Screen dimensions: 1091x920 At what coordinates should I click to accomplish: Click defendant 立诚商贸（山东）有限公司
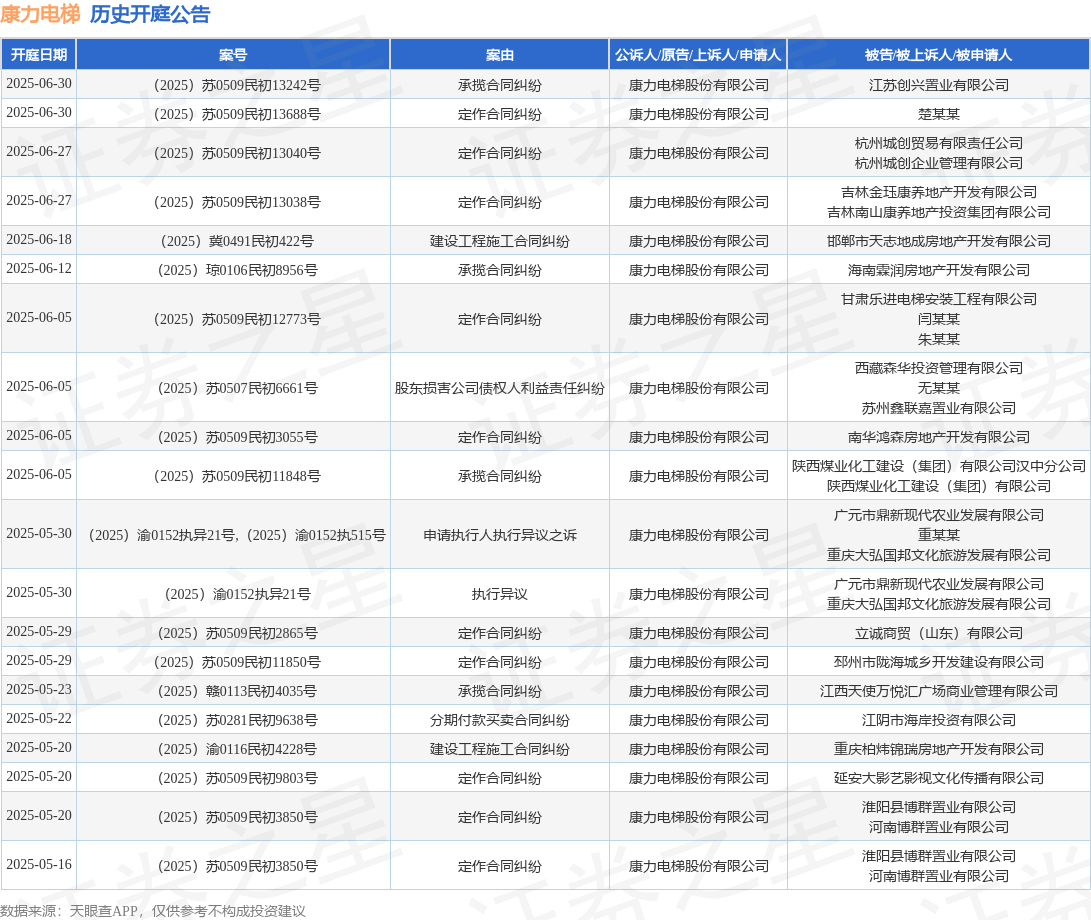[x=939, y=633]
